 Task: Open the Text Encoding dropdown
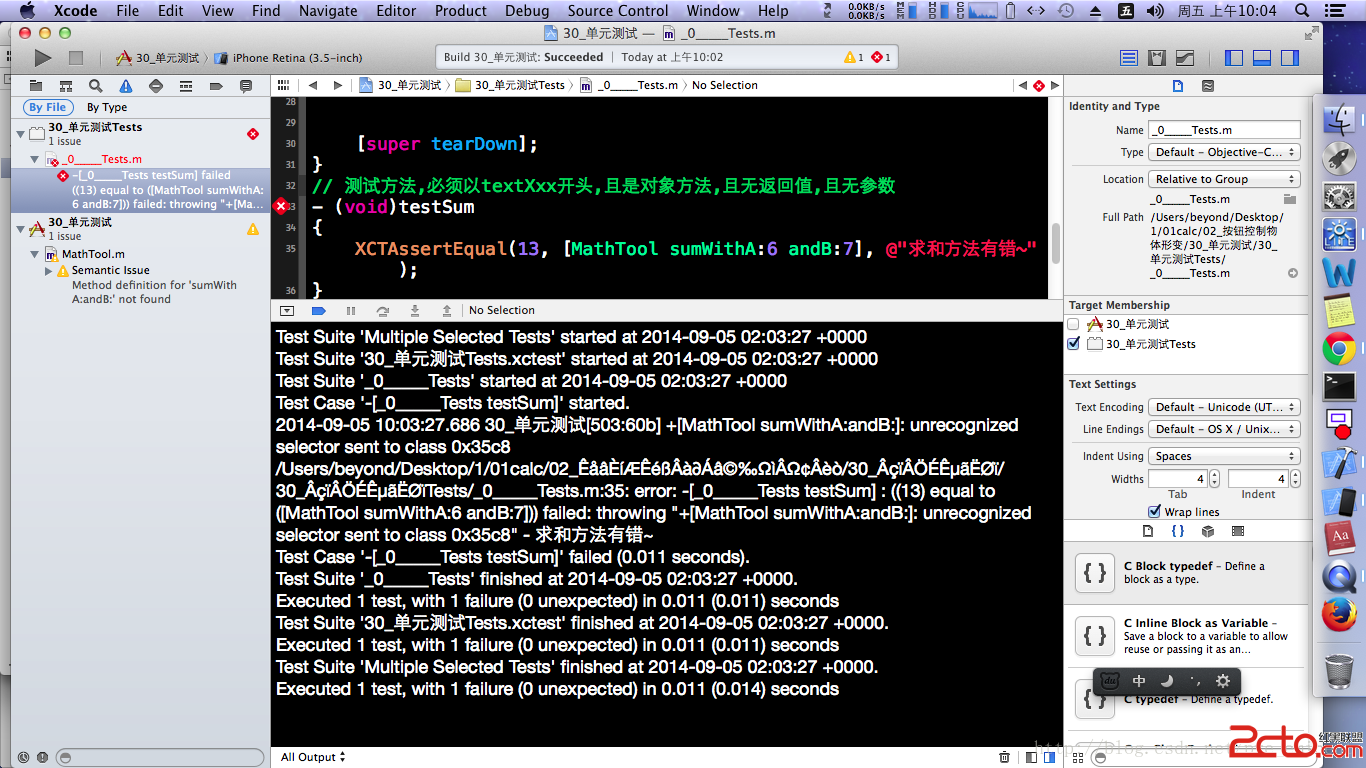click(1225, 407)
